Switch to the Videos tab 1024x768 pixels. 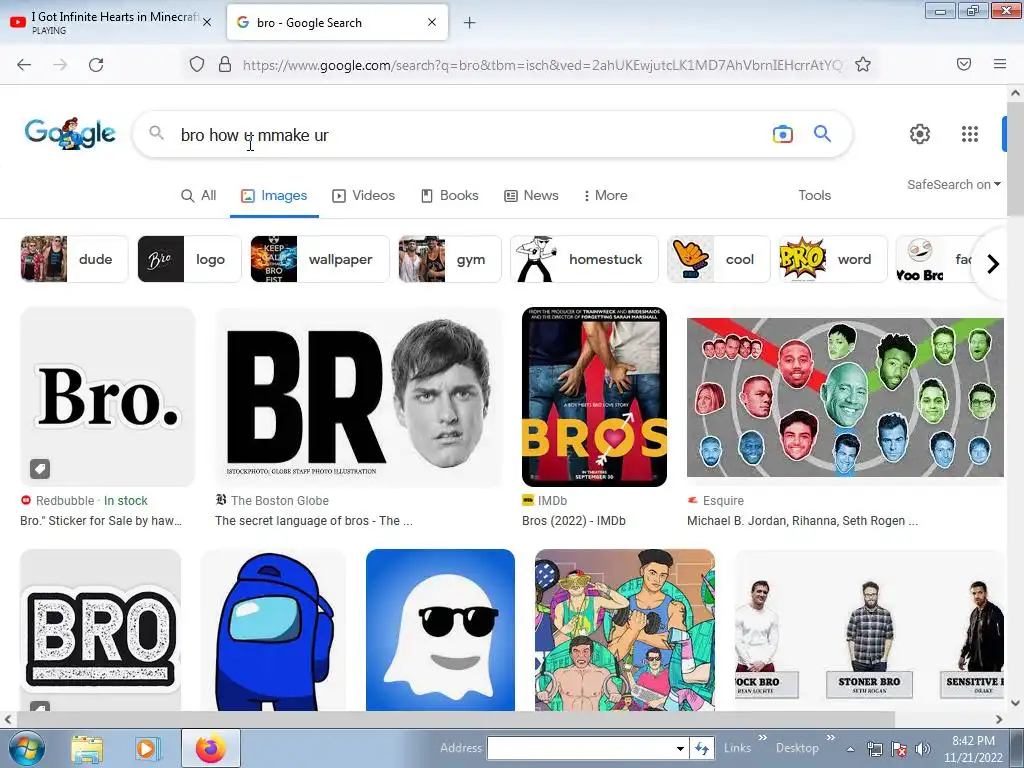click(x=363, y=195)
